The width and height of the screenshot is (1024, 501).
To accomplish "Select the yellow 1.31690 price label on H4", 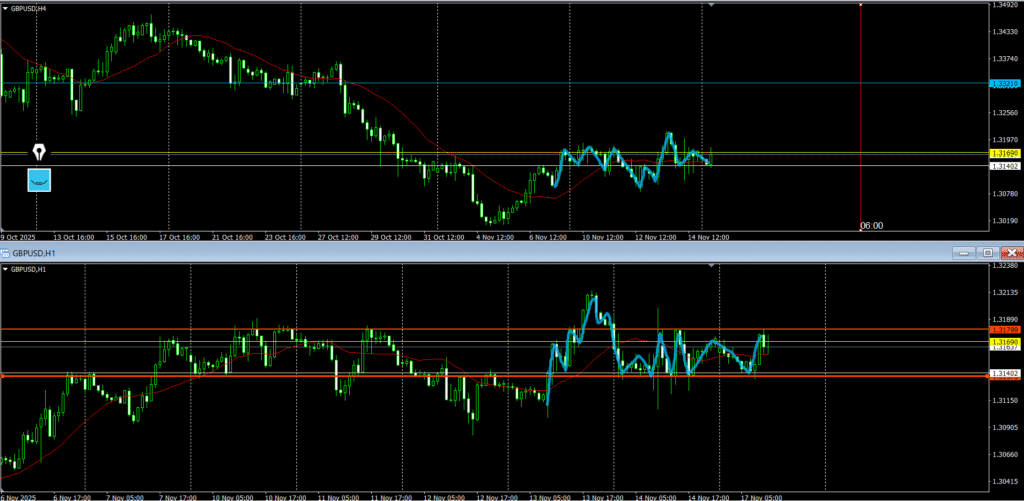I will [x=1003, y=153].
